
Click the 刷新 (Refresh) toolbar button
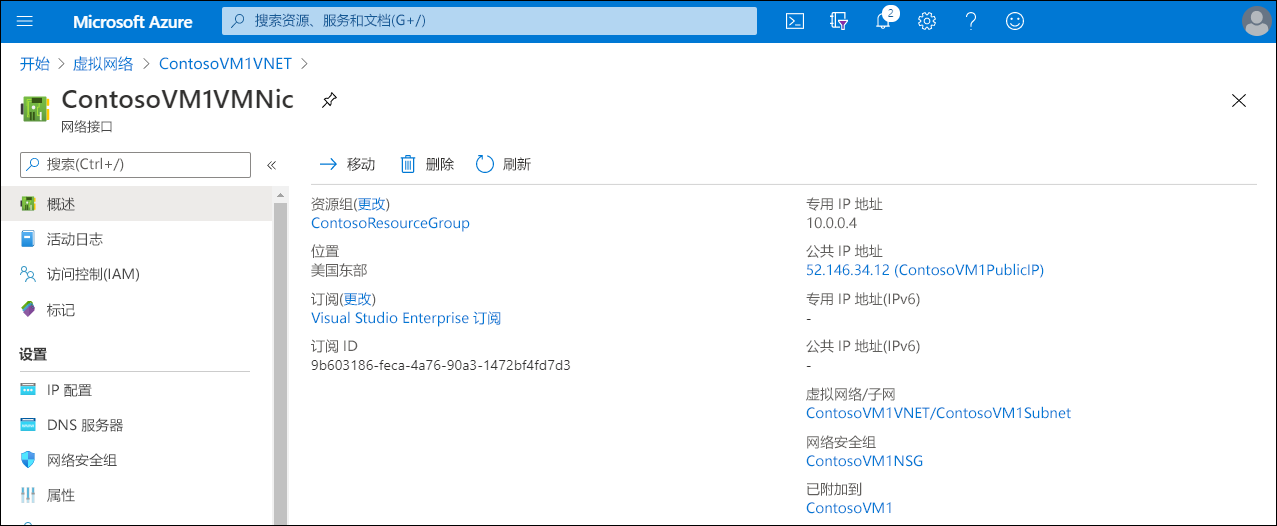[x=503, y=164]
